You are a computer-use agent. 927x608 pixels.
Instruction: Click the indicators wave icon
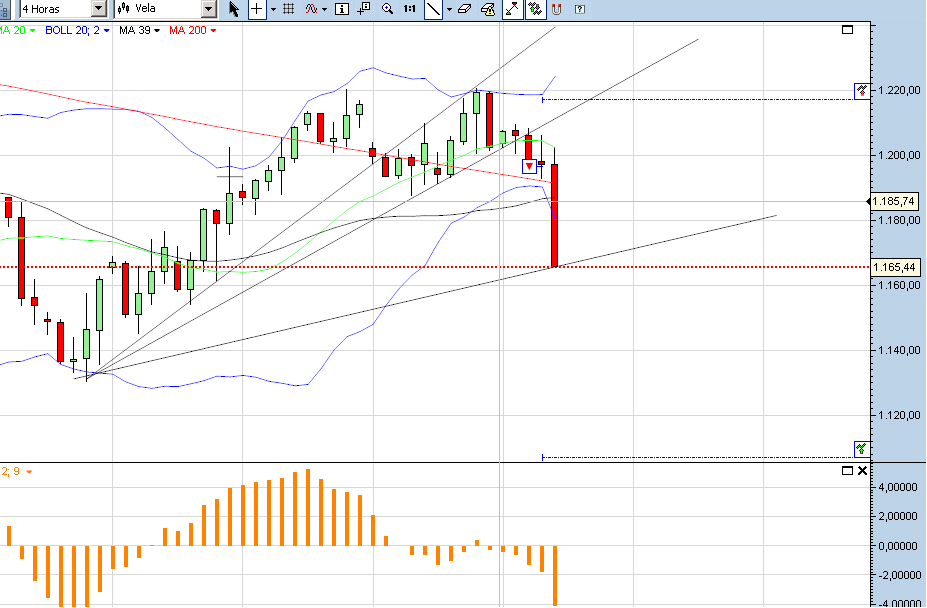point(312,9)
